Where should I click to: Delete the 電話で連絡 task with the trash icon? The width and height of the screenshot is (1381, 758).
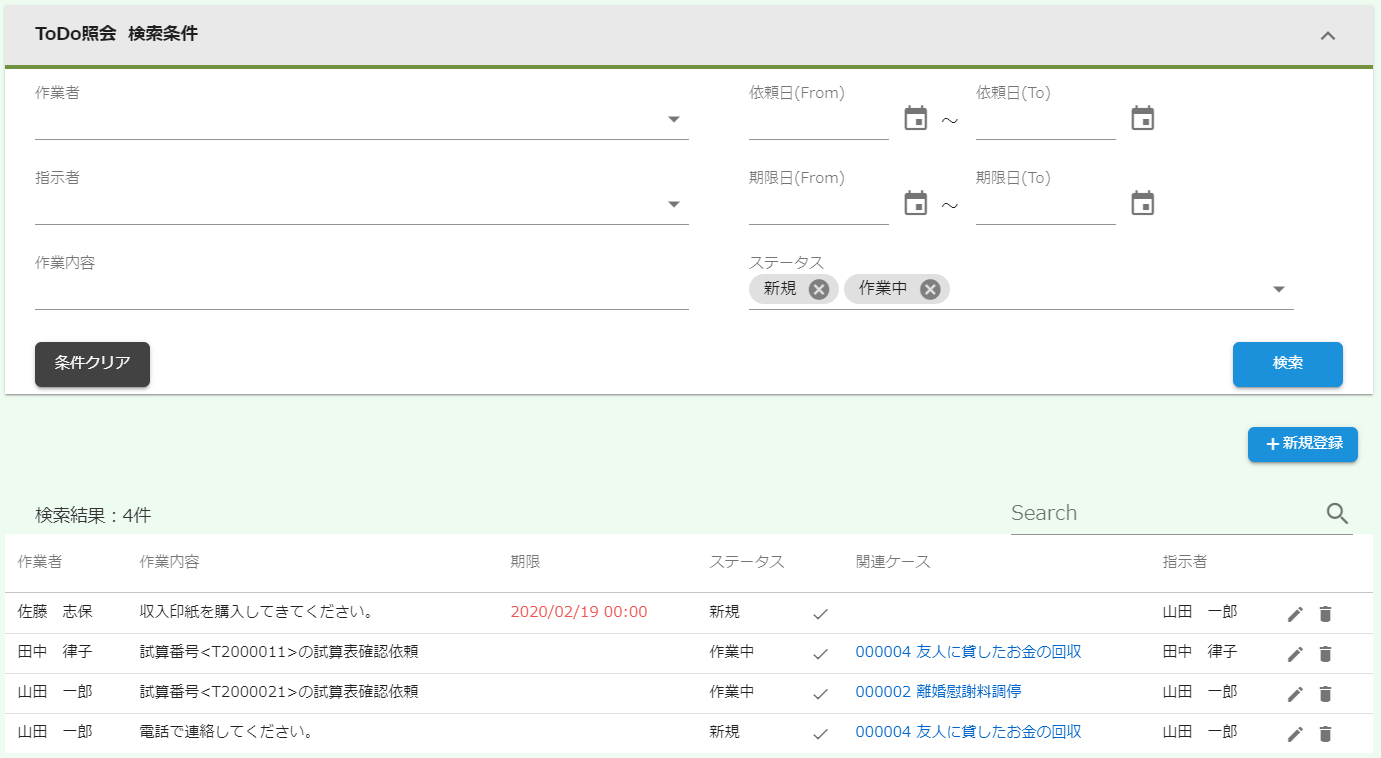(1324, 732)
